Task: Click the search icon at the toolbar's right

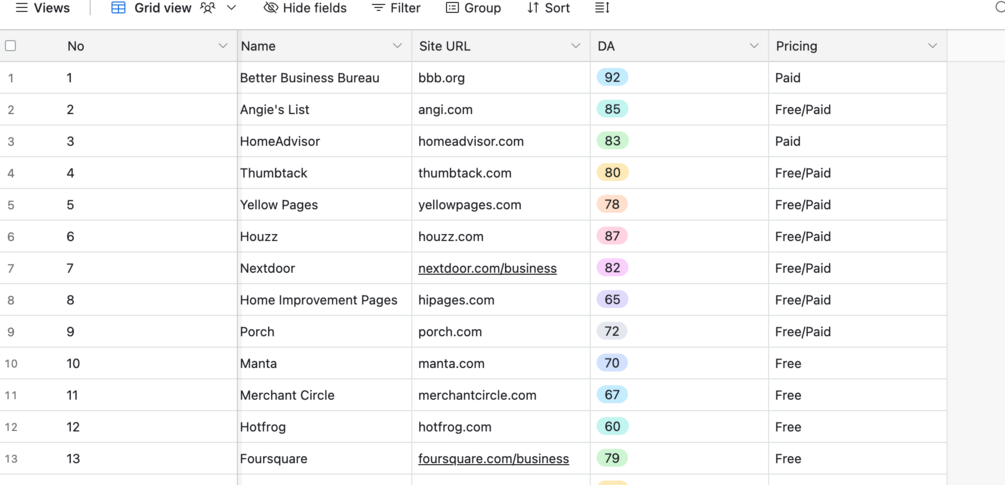Action: 999,8
